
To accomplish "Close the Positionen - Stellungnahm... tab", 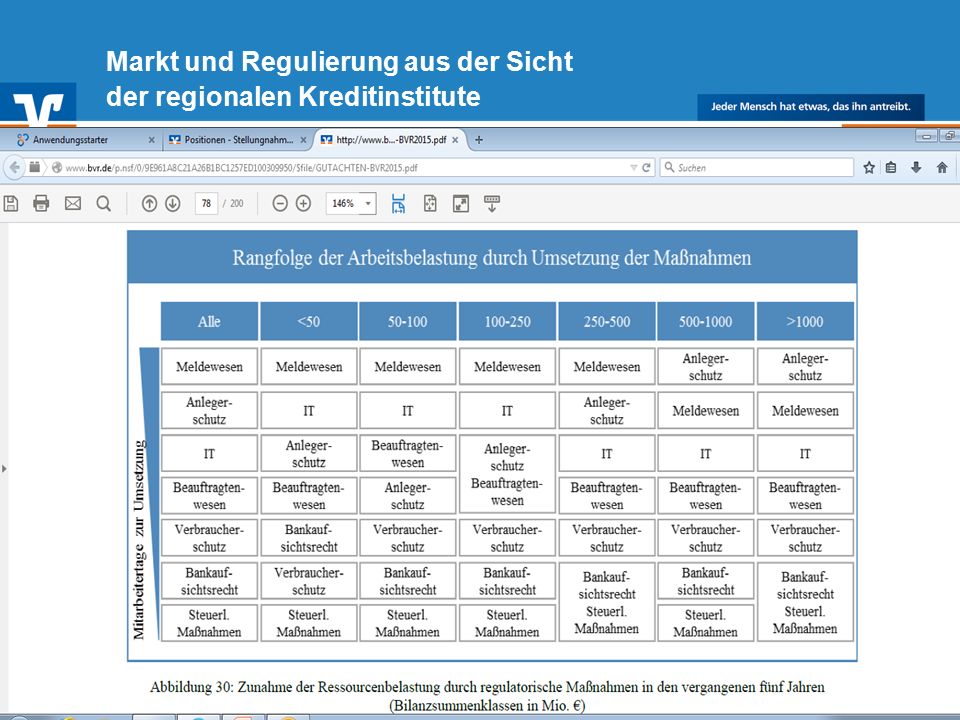I will coord(303,140).
